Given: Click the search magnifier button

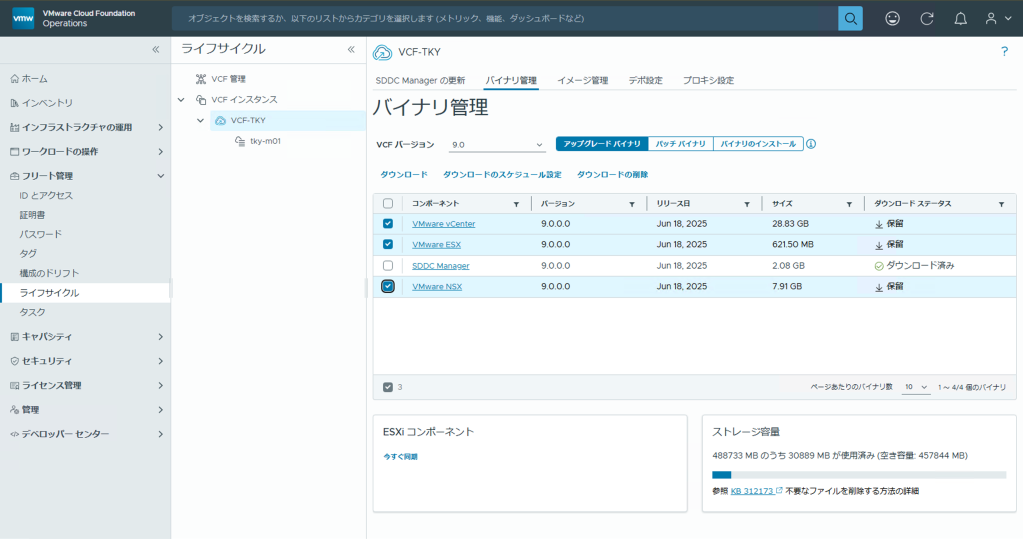Looking at the screenshot, I should coord(850,18).
